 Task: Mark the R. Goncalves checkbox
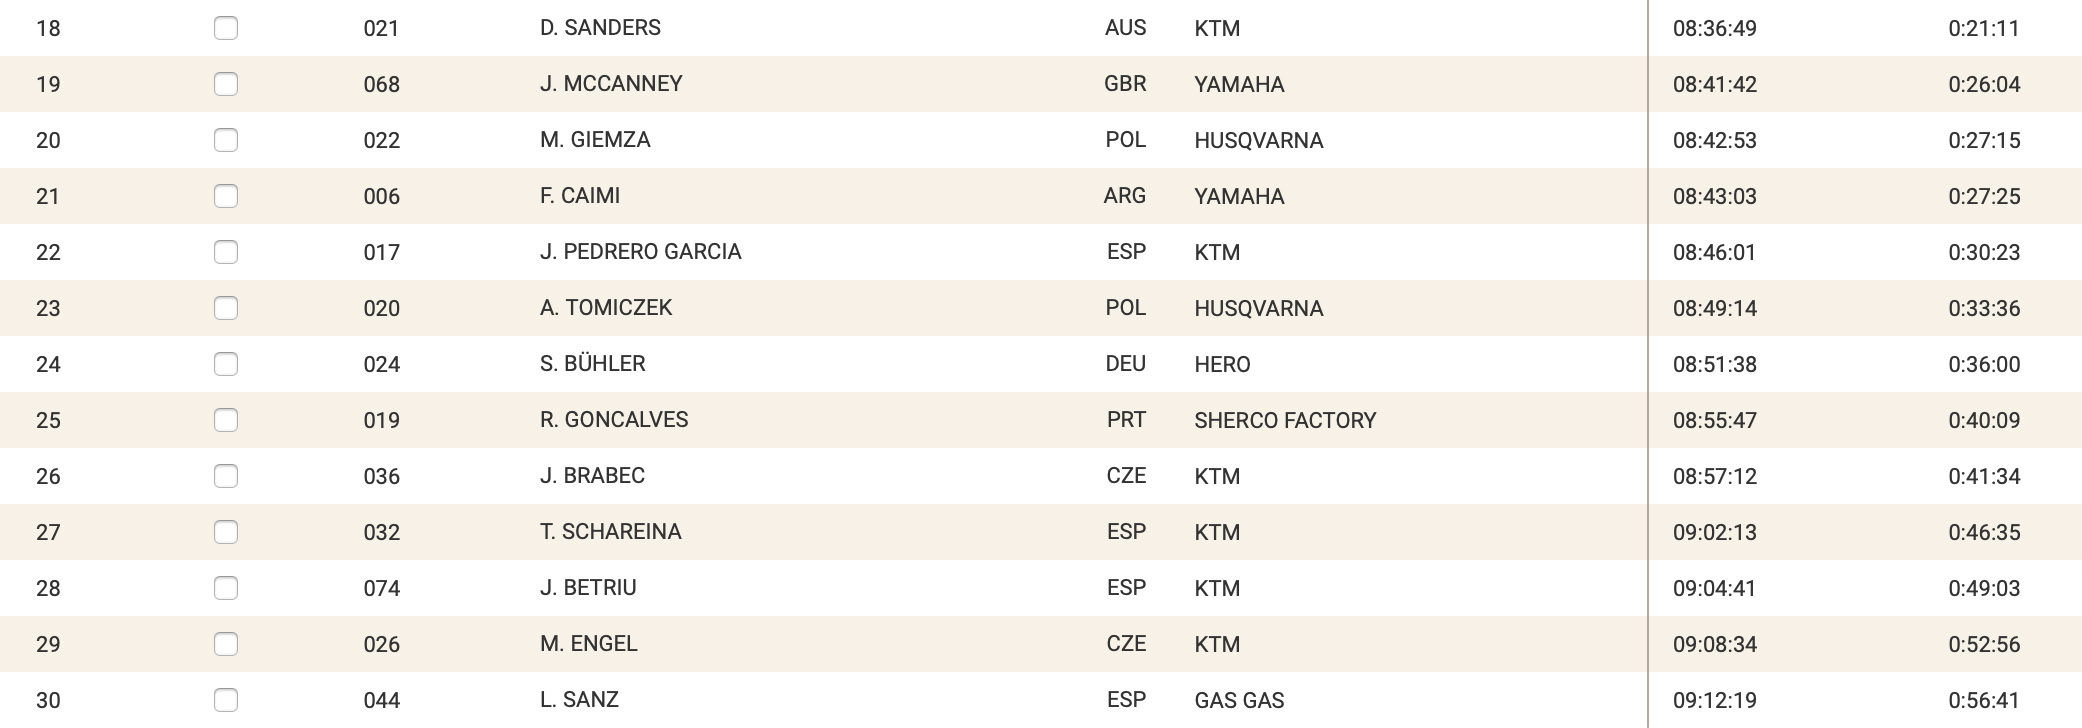(226, 420)
